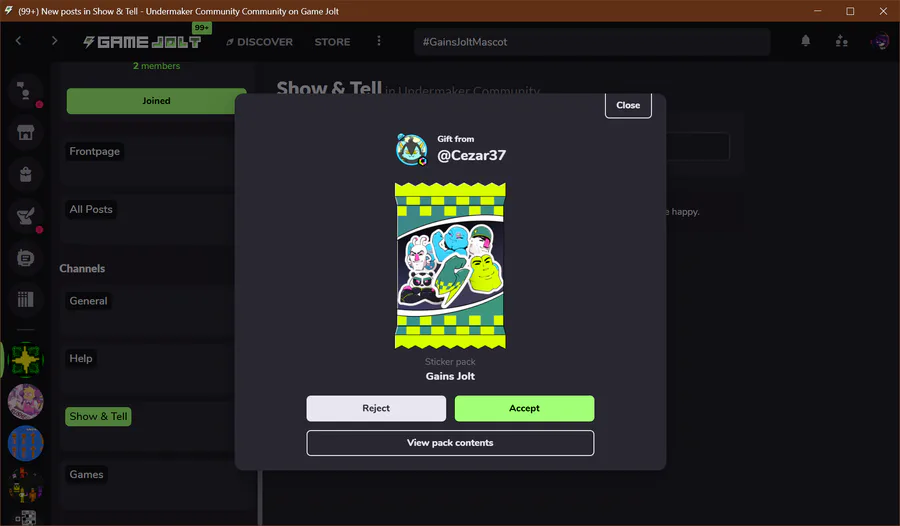Click the Game Jolt logo
Image resolution: width=900 pixels, height=526 pixels.
click(x=142, y=42)
